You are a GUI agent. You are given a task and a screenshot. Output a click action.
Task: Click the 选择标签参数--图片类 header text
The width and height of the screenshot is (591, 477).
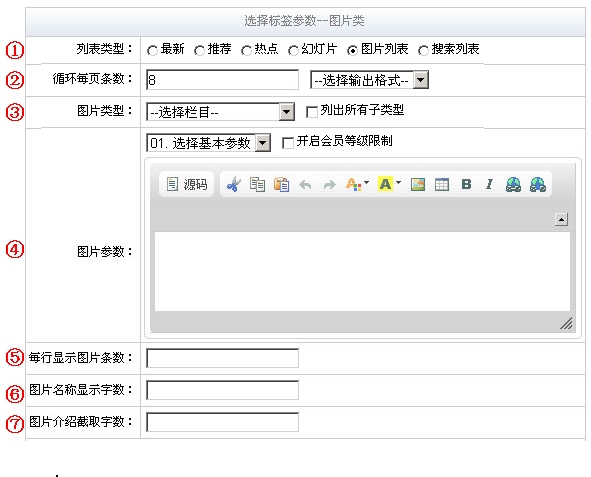coord(304,21)
